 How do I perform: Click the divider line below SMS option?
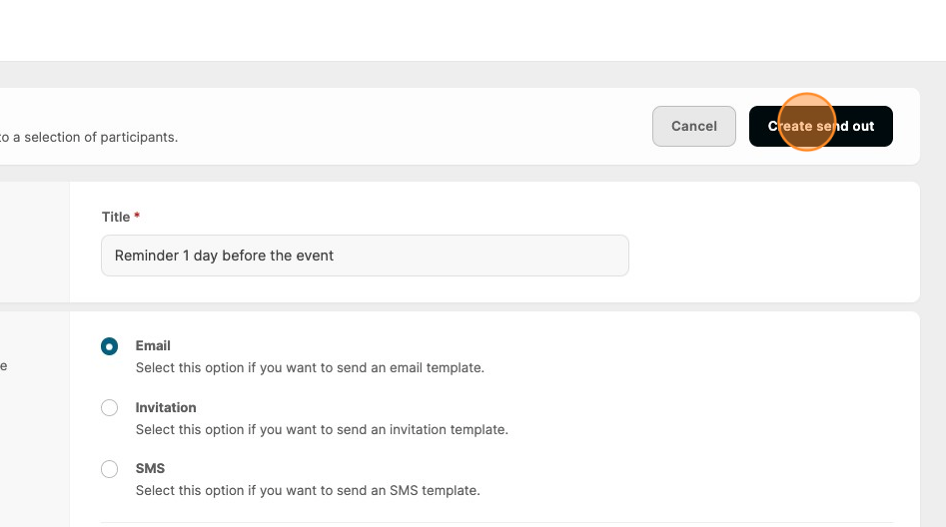click(498, 522)
